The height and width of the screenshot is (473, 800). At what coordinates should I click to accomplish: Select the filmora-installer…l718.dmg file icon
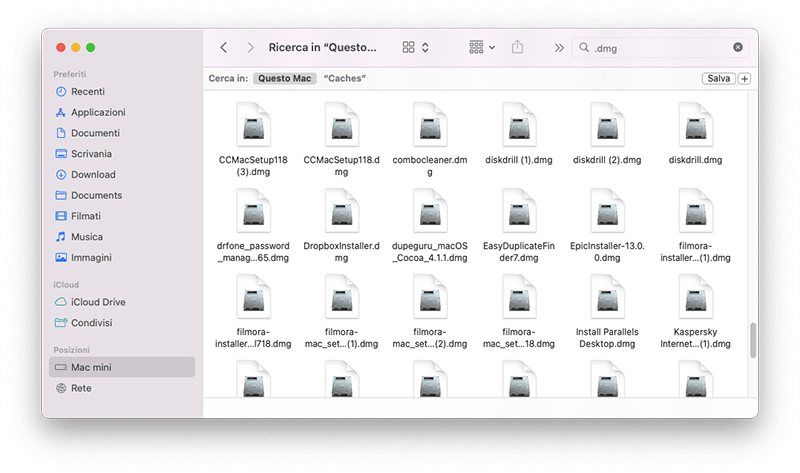tap(253, 297)
